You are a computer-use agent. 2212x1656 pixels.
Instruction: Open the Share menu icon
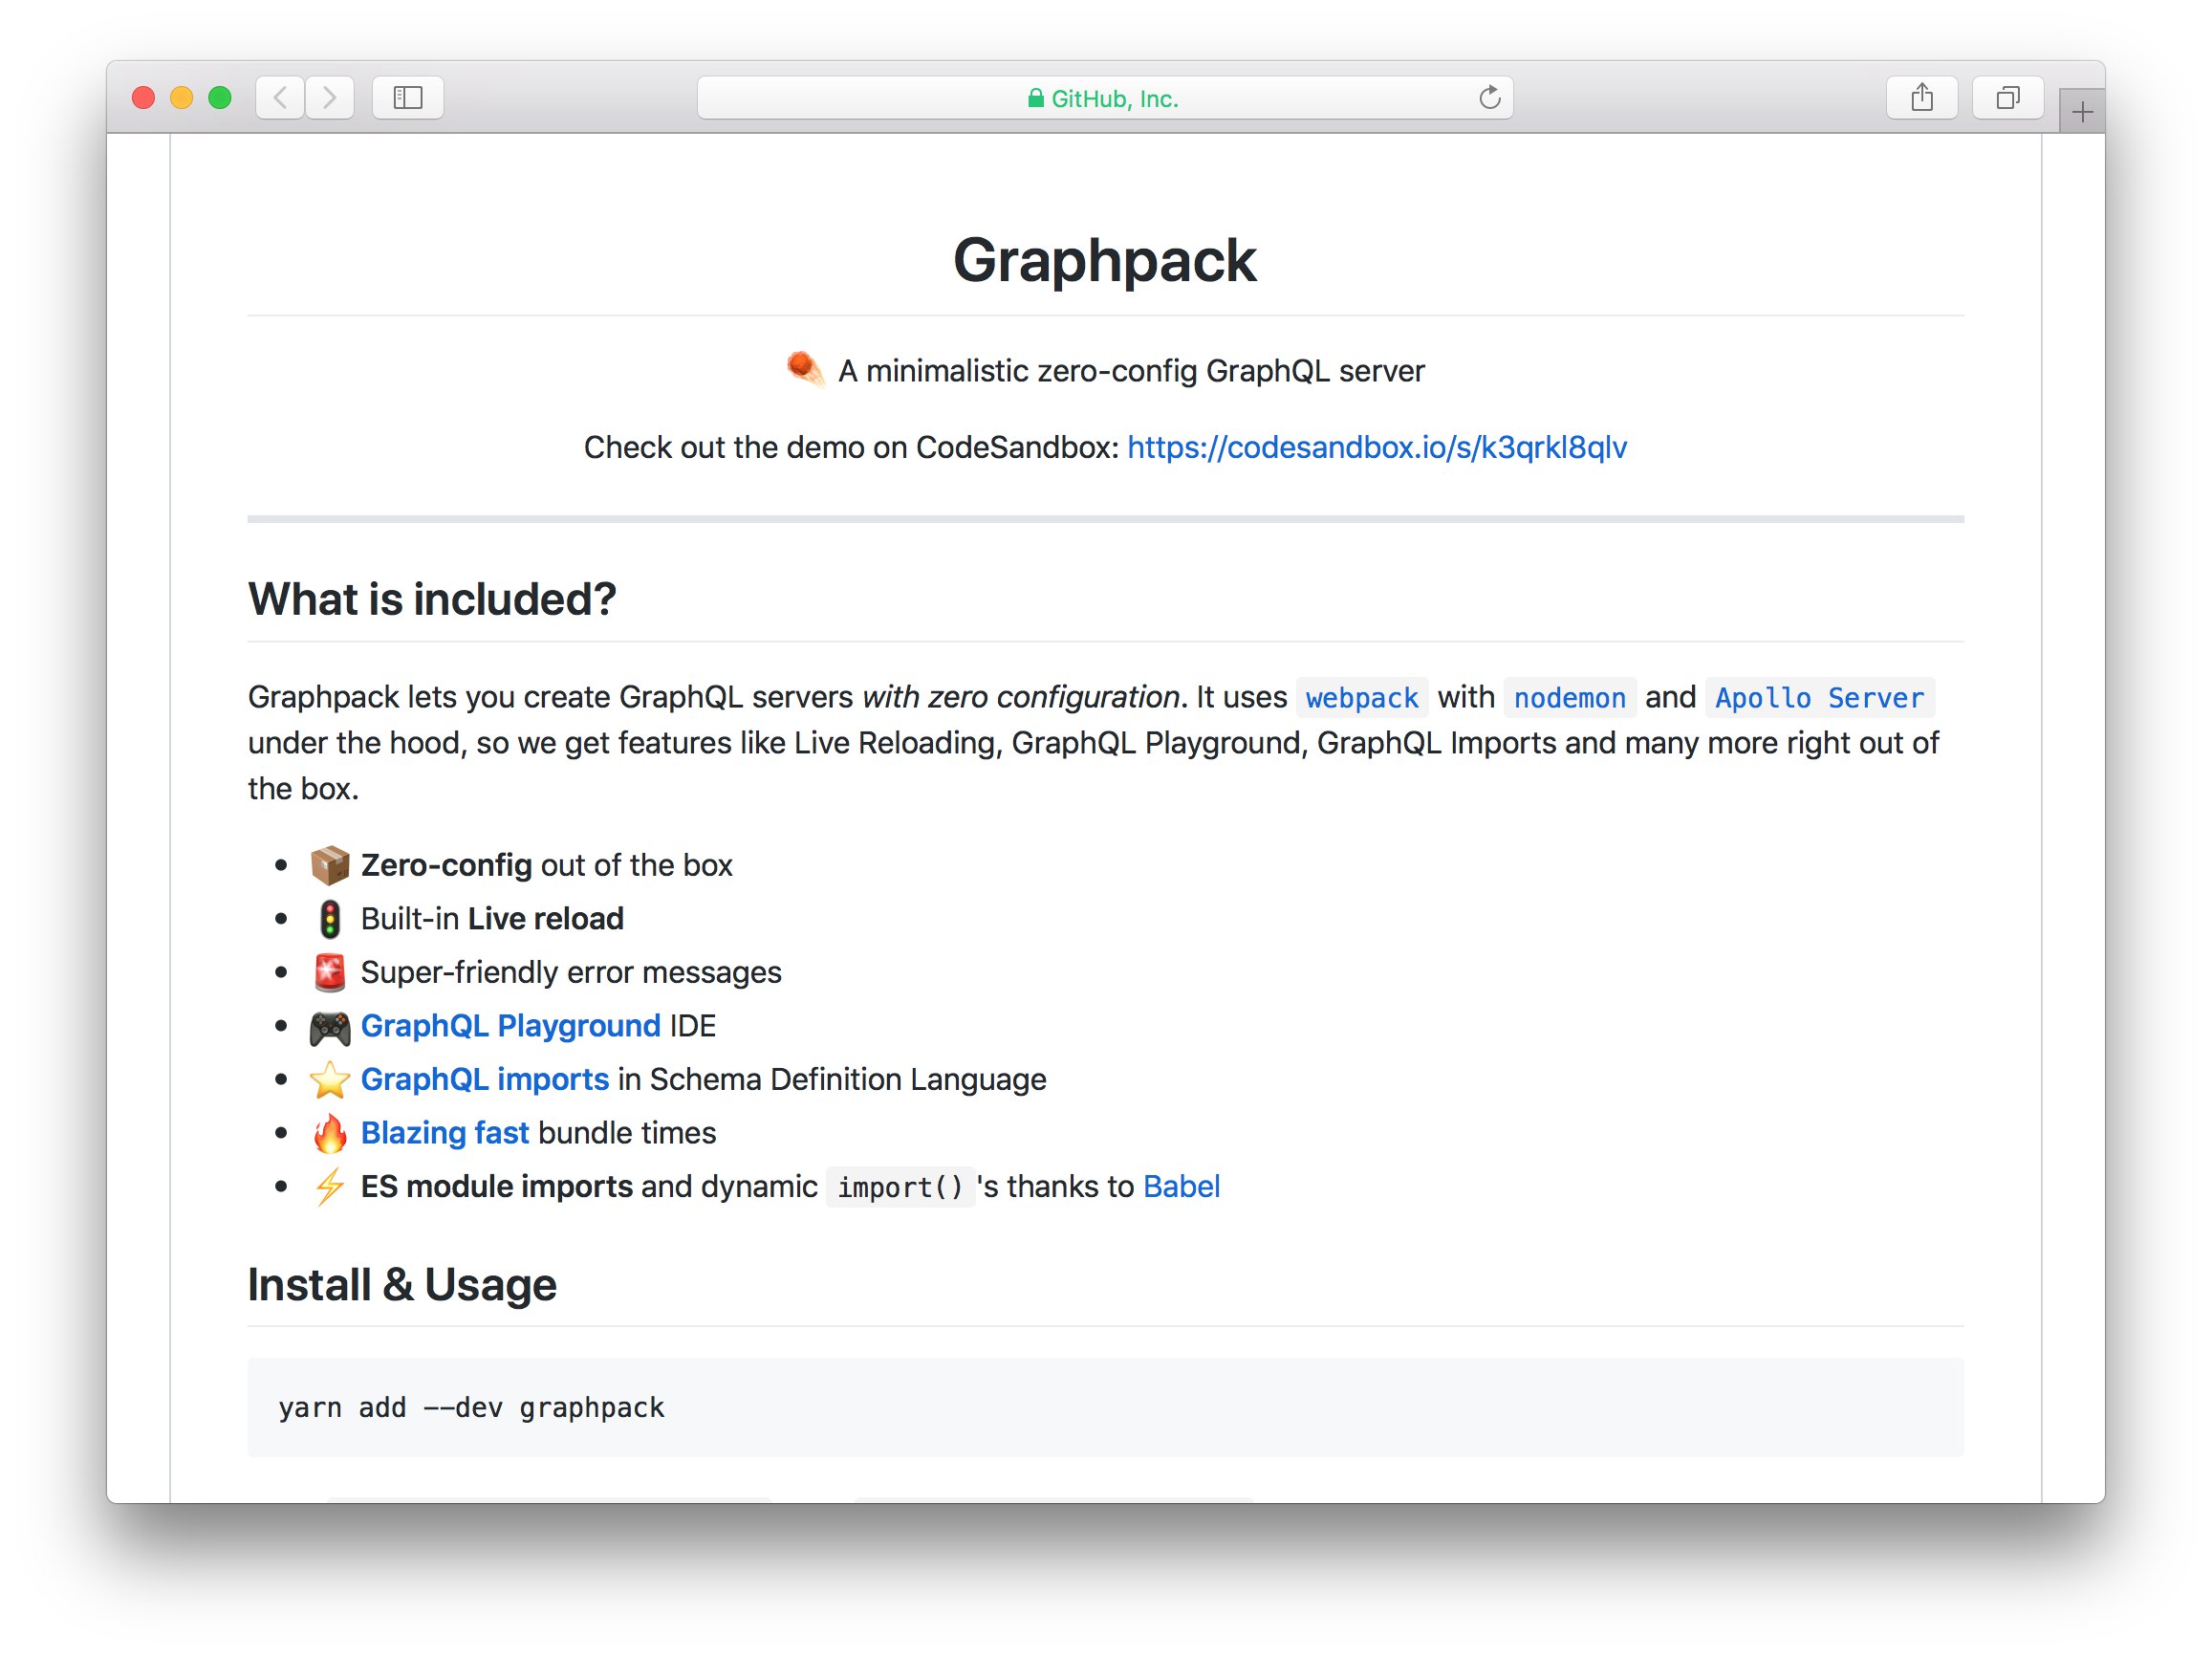pyautogui.click(x=1921, y=98)
